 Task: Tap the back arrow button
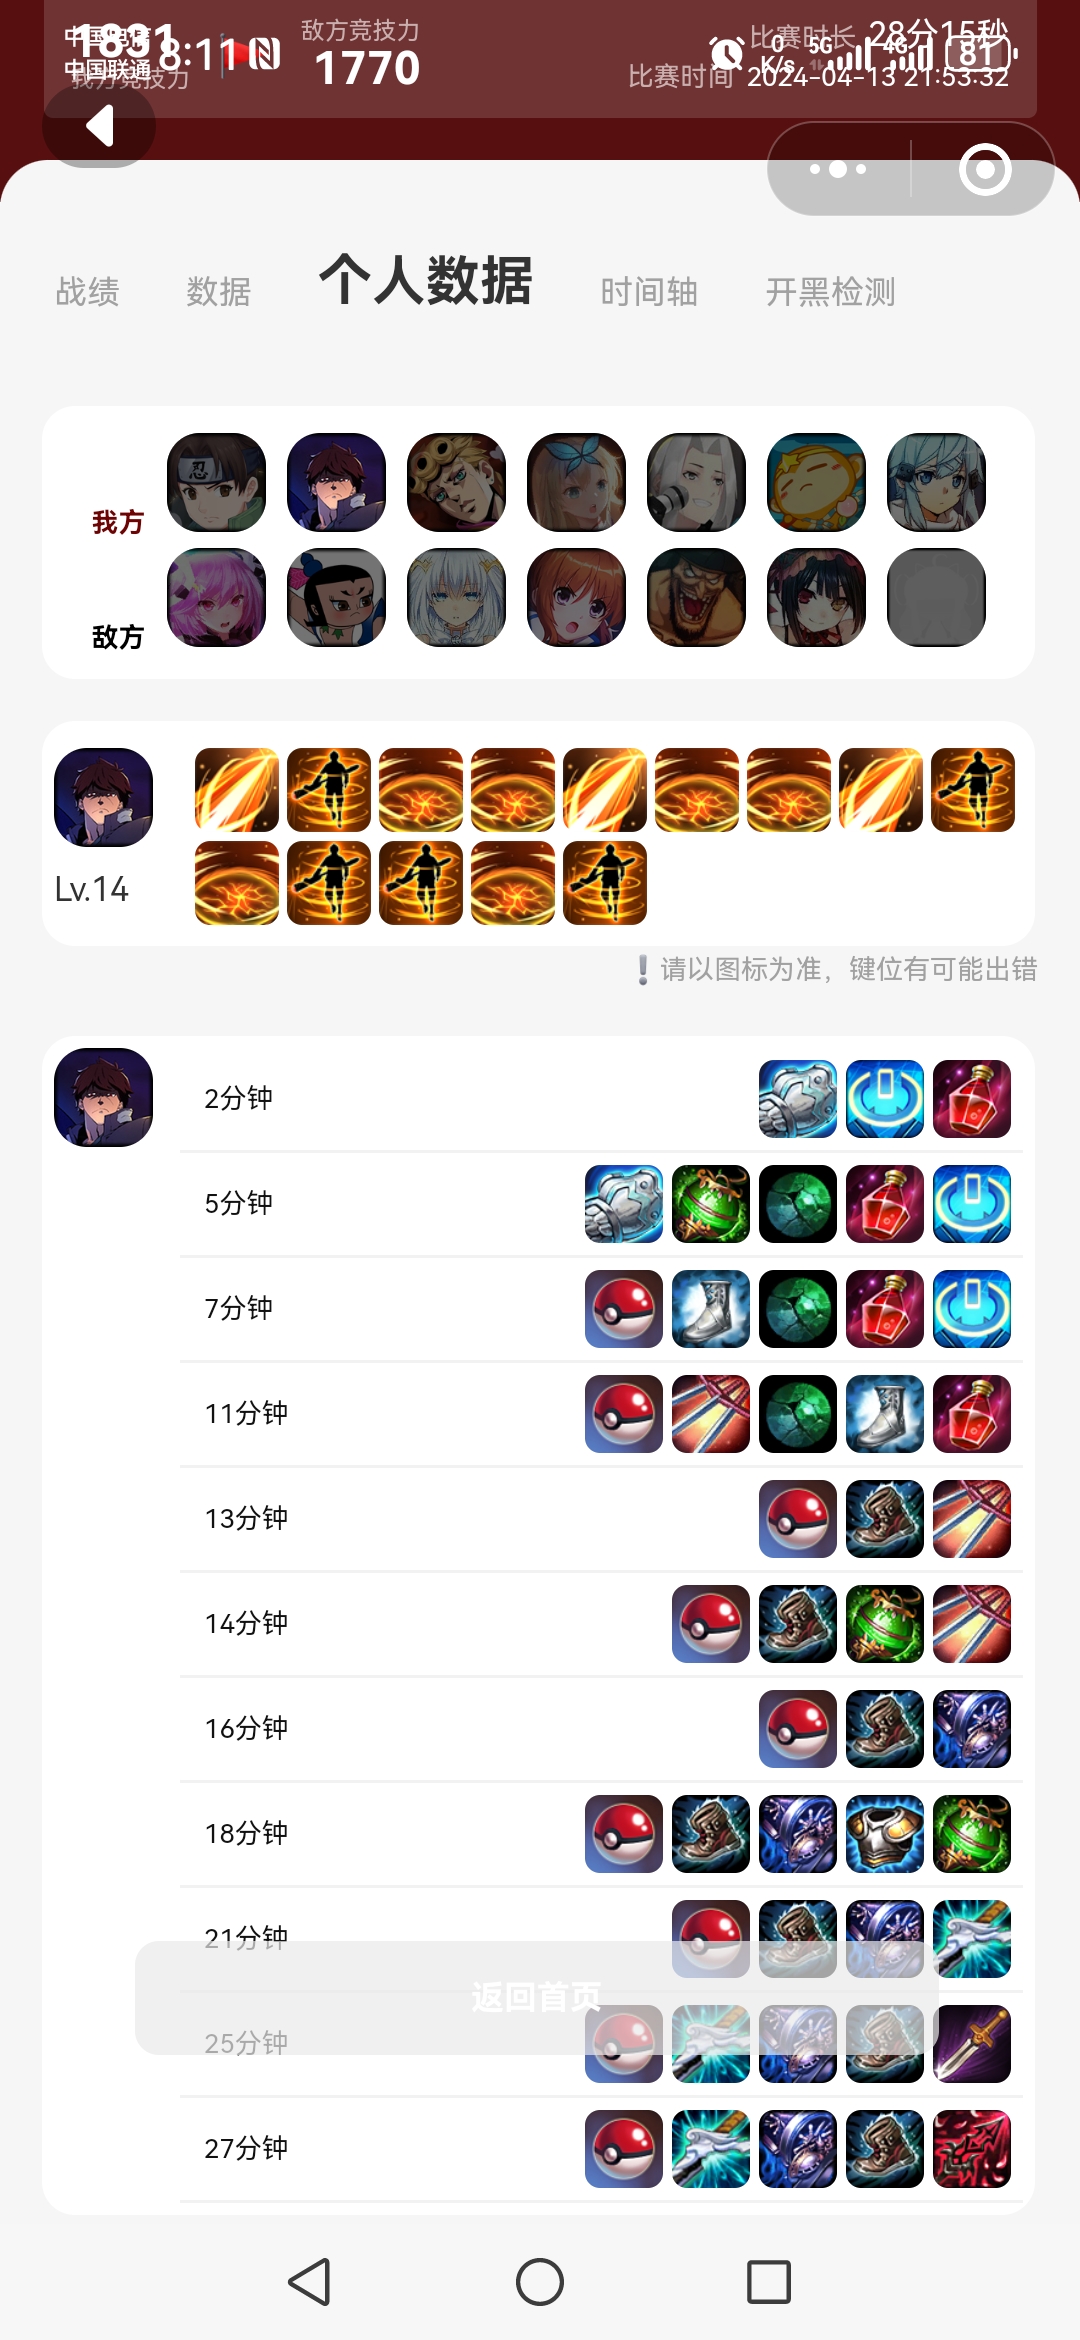coord(99,126)
